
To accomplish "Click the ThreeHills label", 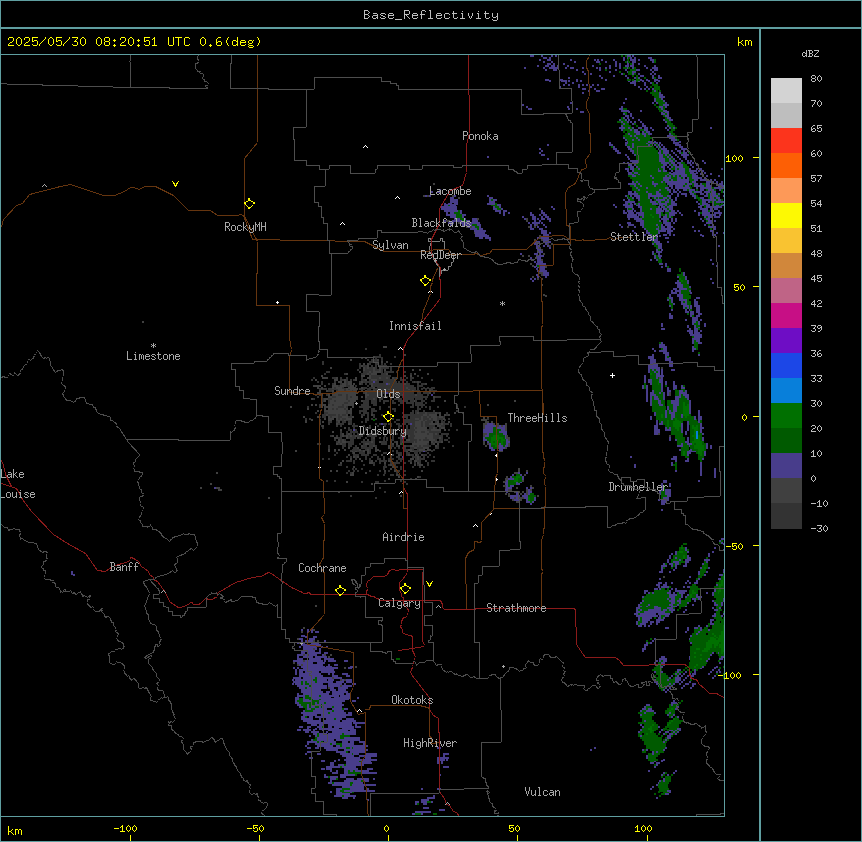I will (x=537, y=418).
